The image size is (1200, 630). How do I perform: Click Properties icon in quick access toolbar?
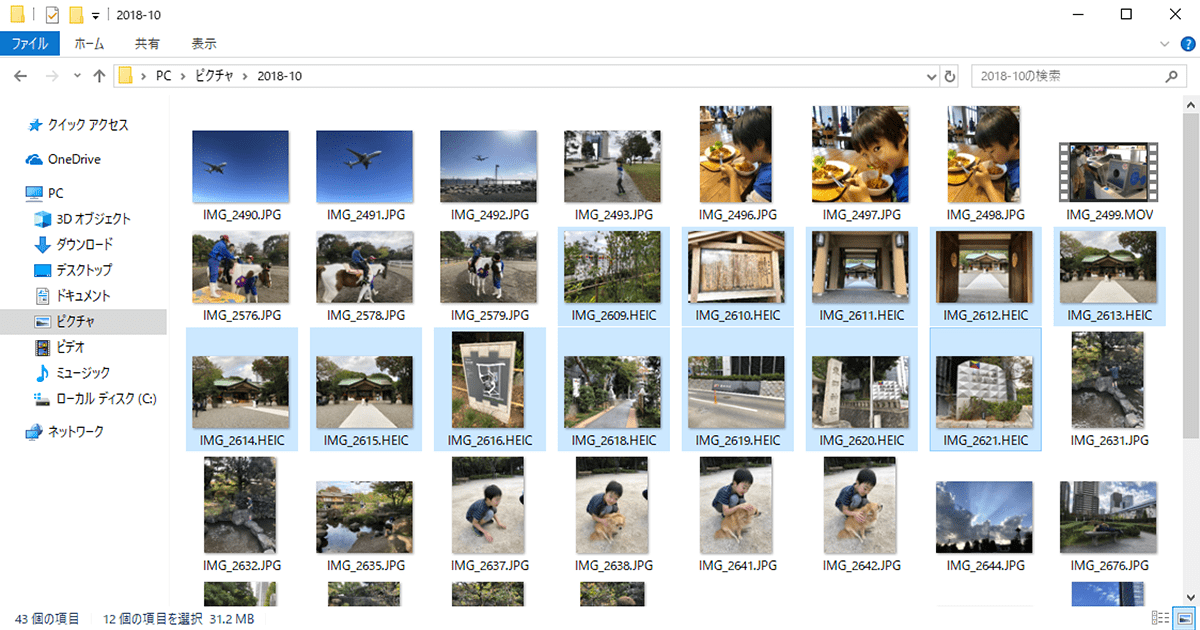[53, 14]
